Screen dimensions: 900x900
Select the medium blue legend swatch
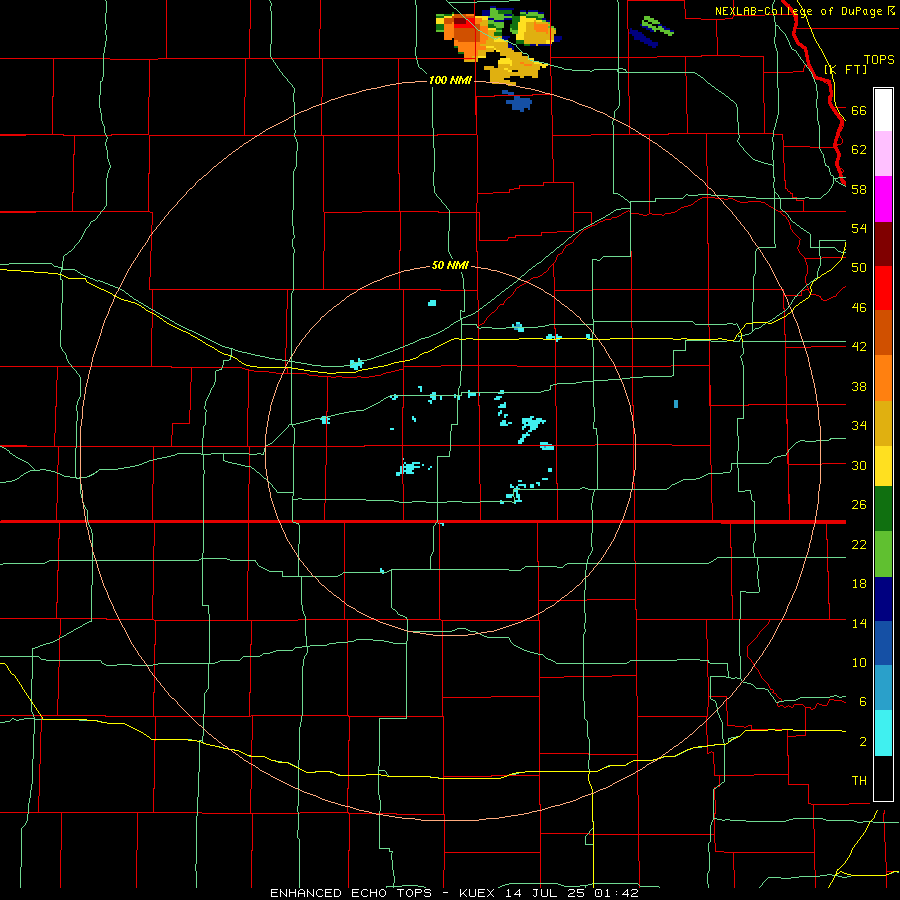tap(883, 643)
